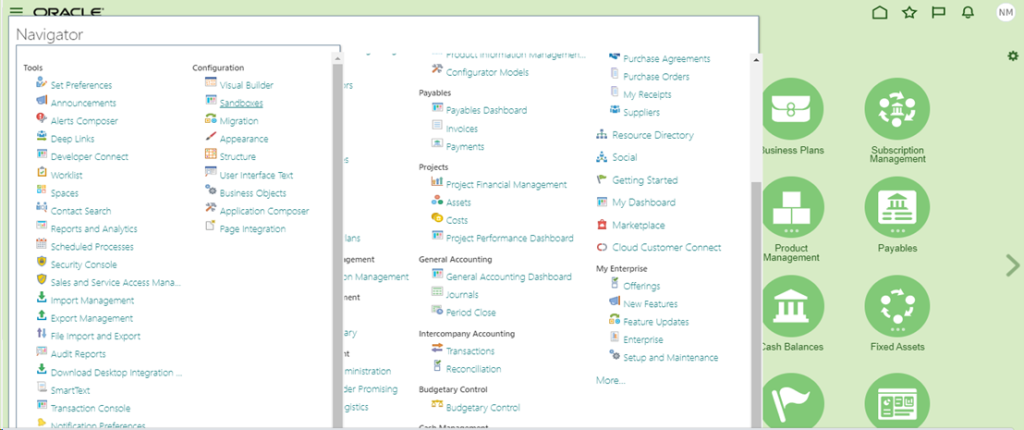Click the Announcements megaphone icon
Image resolution: width=1024 pixels, height=430 pixels.
tap(42, 101)
